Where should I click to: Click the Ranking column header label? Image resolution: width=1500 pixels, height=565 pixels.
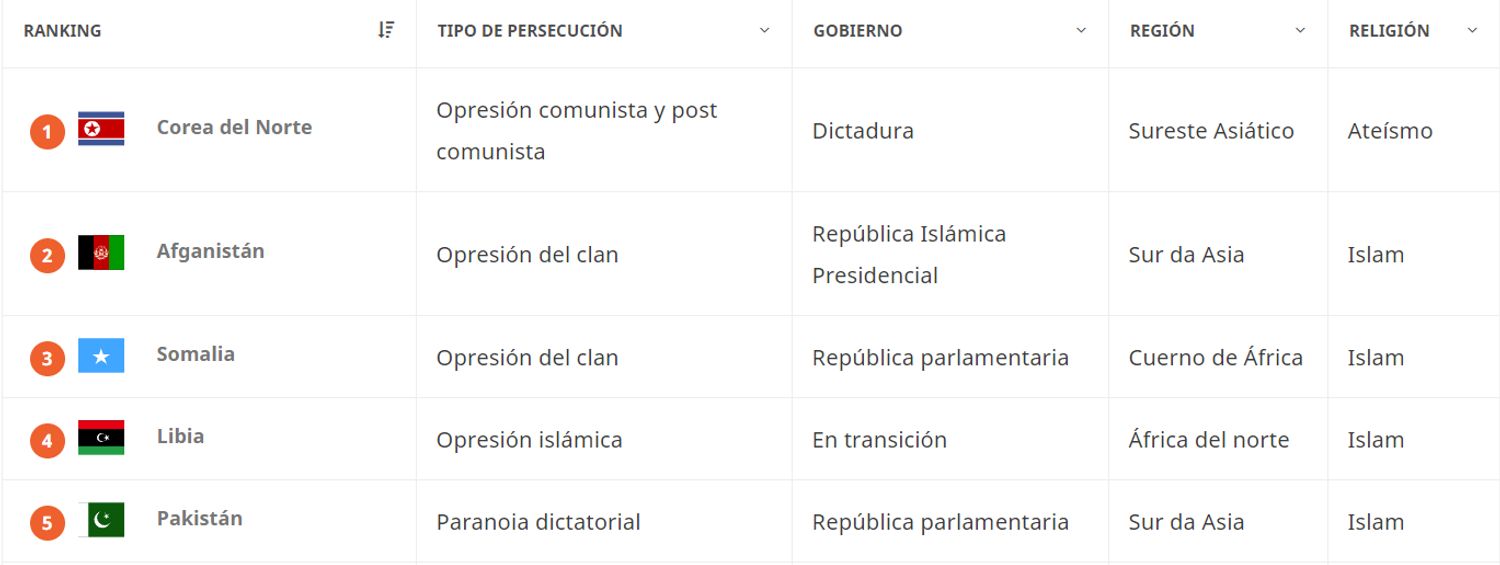click(x=62, y=31)
